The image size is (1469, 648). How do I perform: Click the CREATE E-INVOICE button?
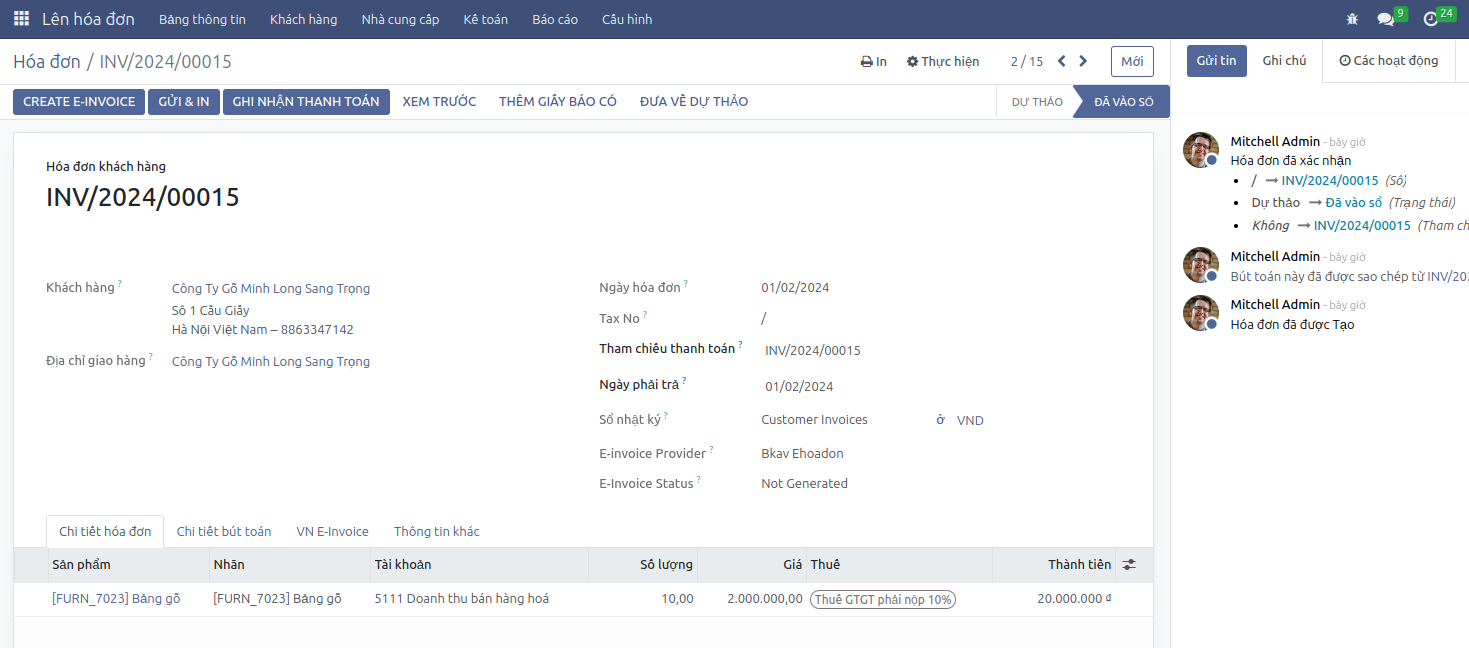point(79,101)
